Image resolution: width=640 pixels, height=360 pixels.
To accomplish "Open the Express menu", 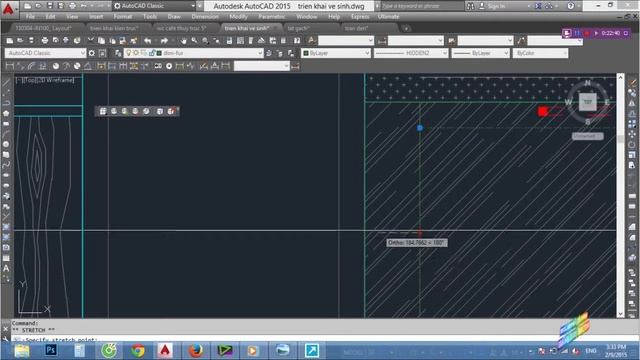I will click(x=360, y=16).
